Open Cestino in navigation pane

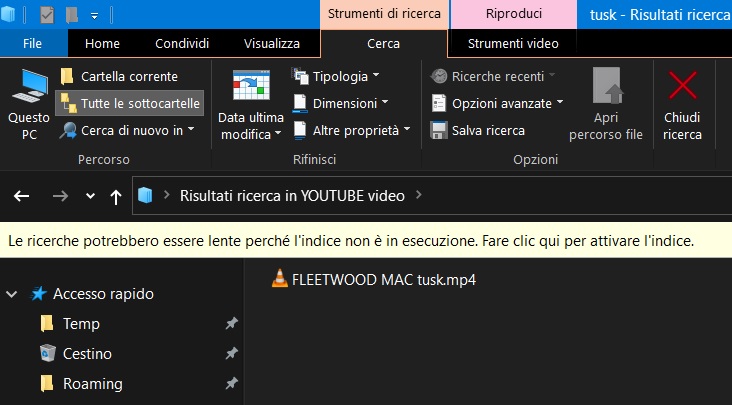[x=87, y=354]
